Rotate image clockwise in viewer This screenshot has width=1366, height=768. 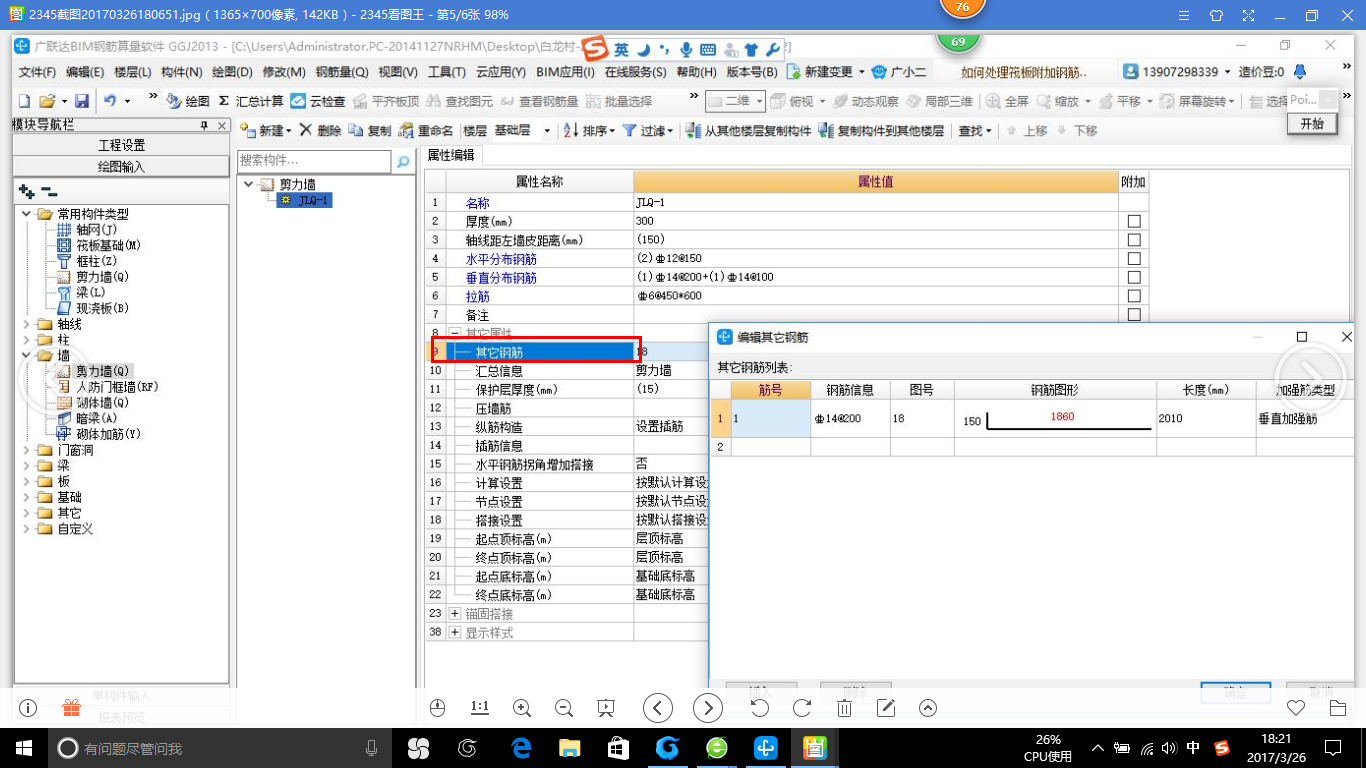801,708
